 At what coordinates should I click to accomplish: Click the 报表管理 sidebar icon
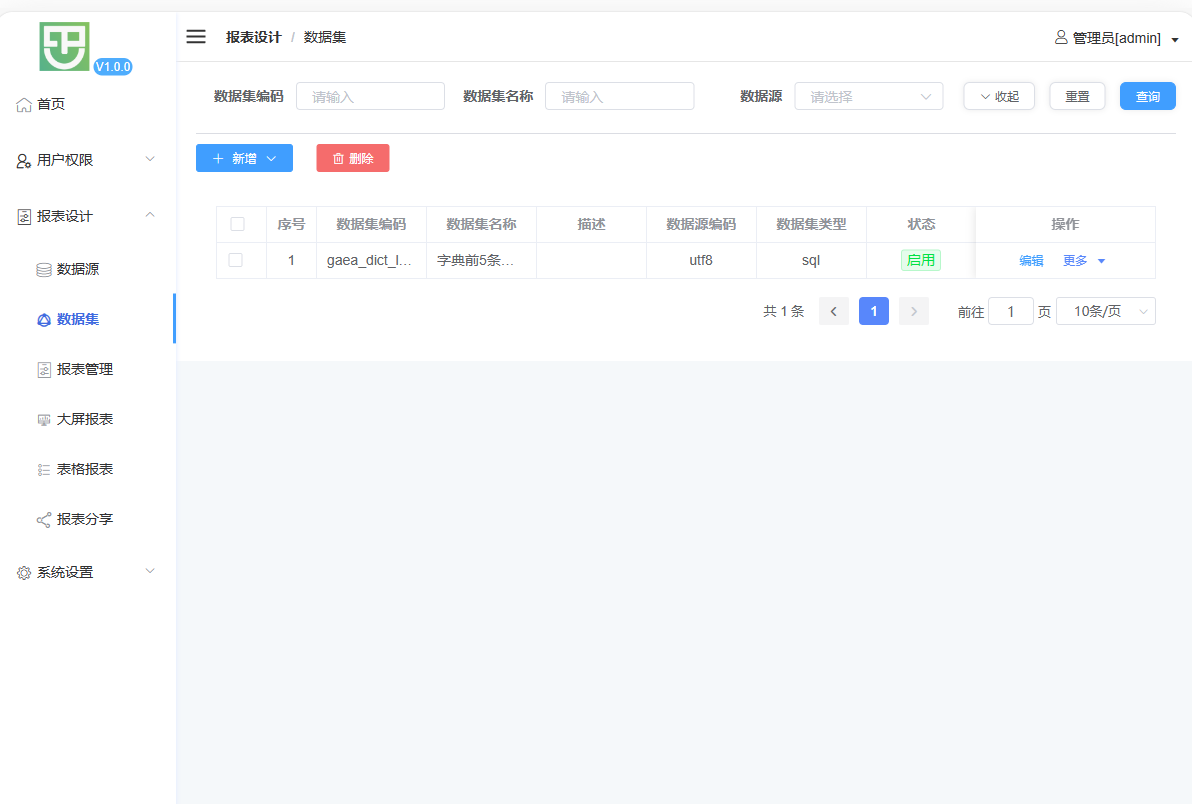(x=44, y=370)
